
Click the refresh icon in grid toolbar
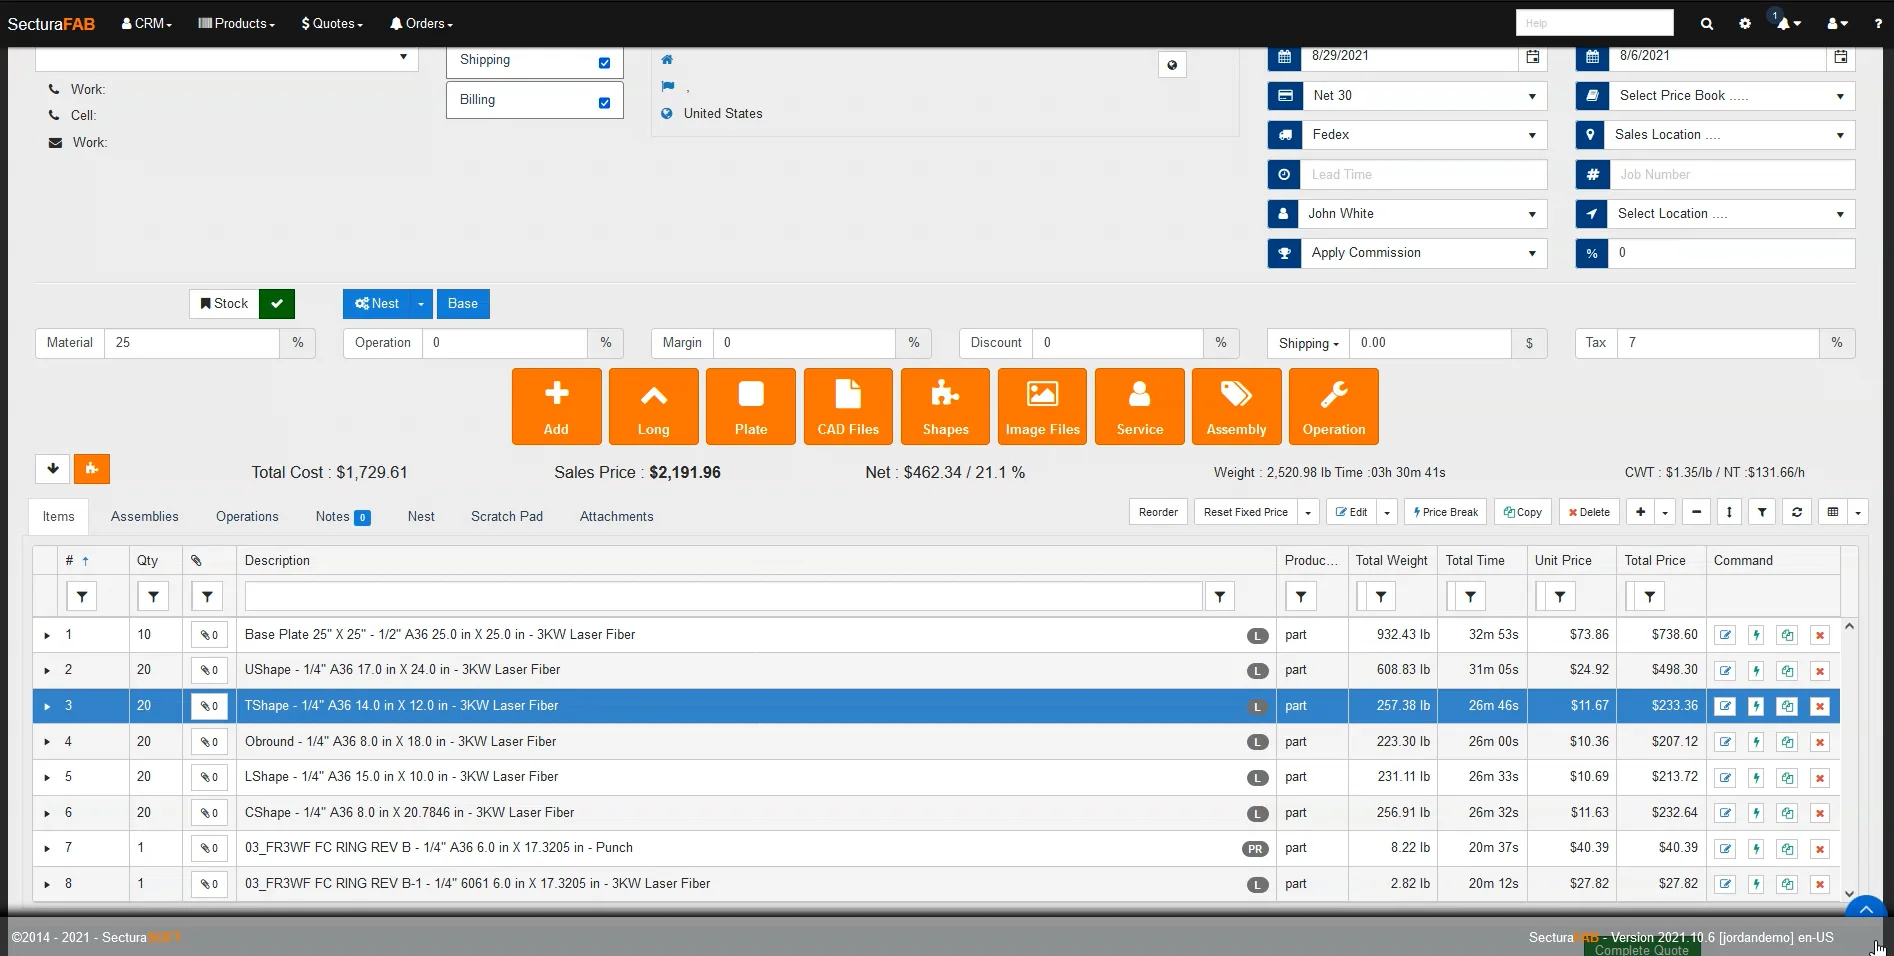[1796, 512]
